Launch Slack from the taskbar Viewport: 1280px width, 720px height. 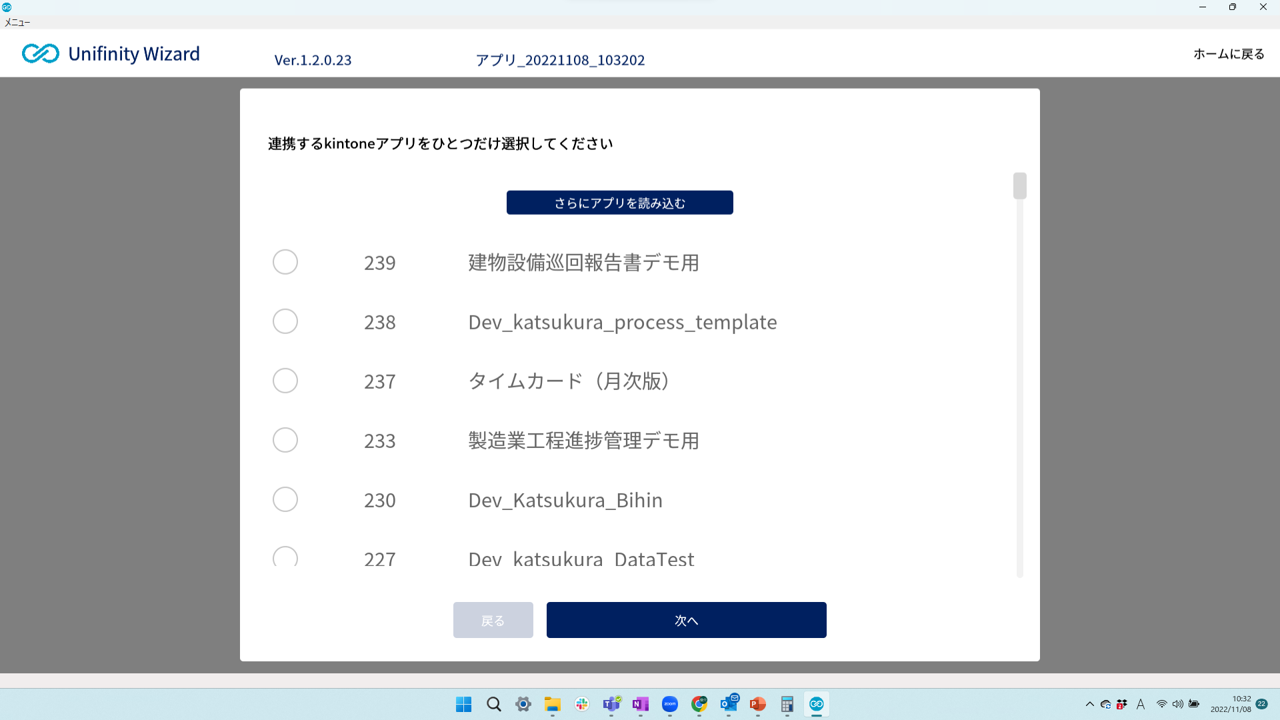[x=582, y=704]
